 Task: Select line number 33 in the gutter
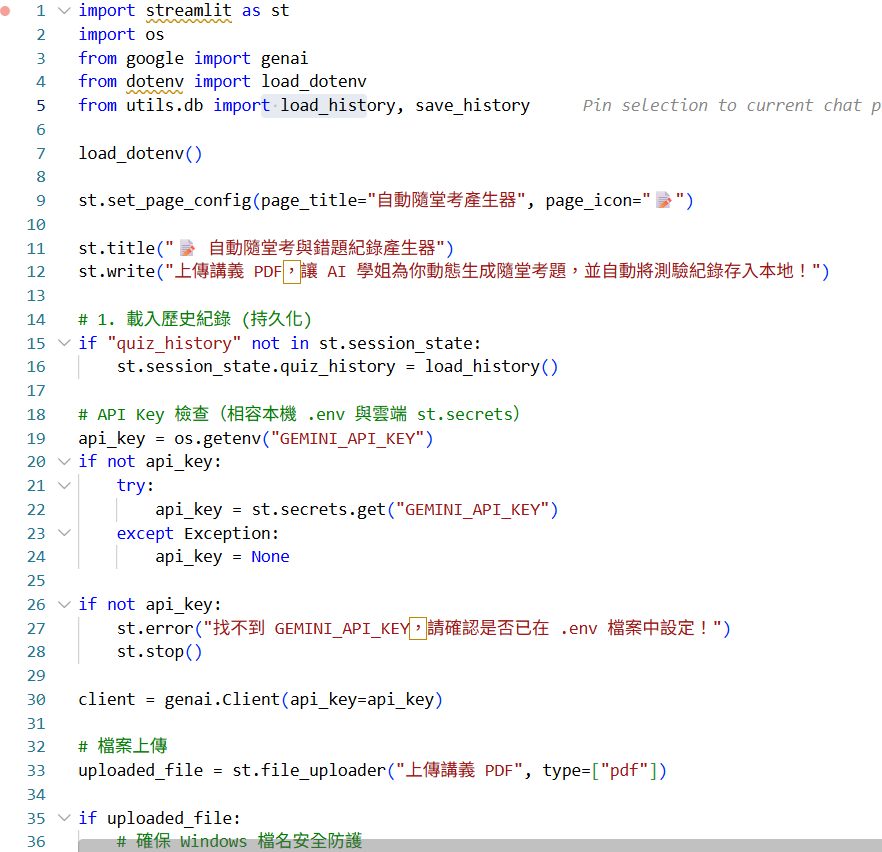coord(36,770)
